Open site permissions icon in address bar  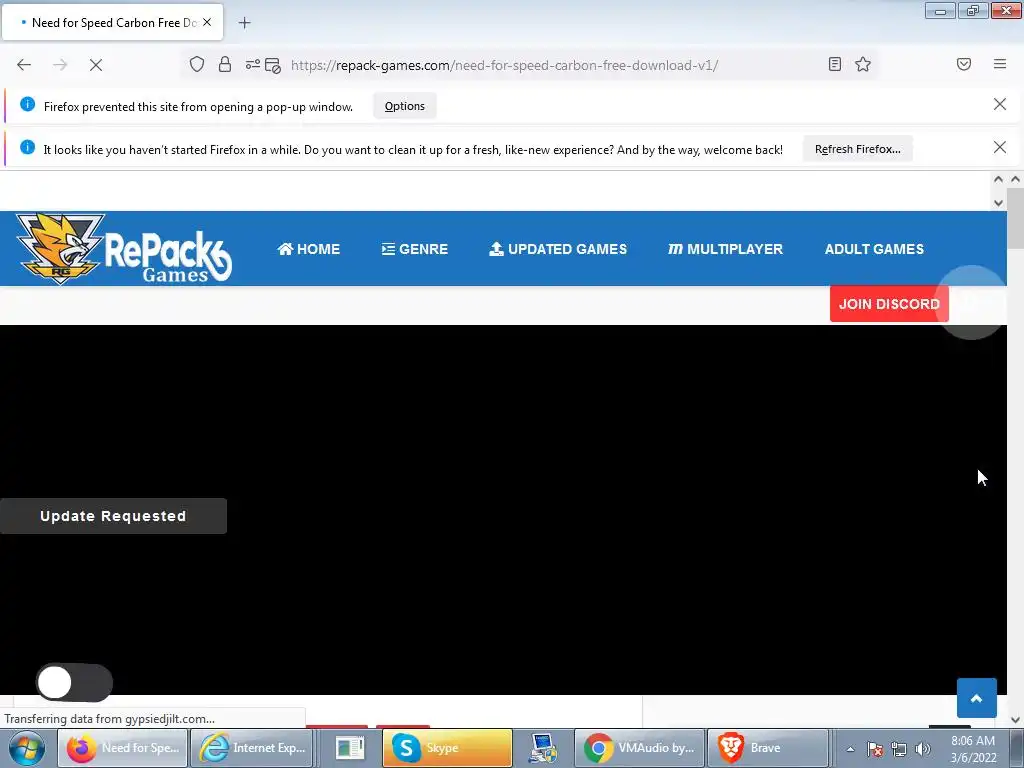pyautogui.click(x=252, y=64)
